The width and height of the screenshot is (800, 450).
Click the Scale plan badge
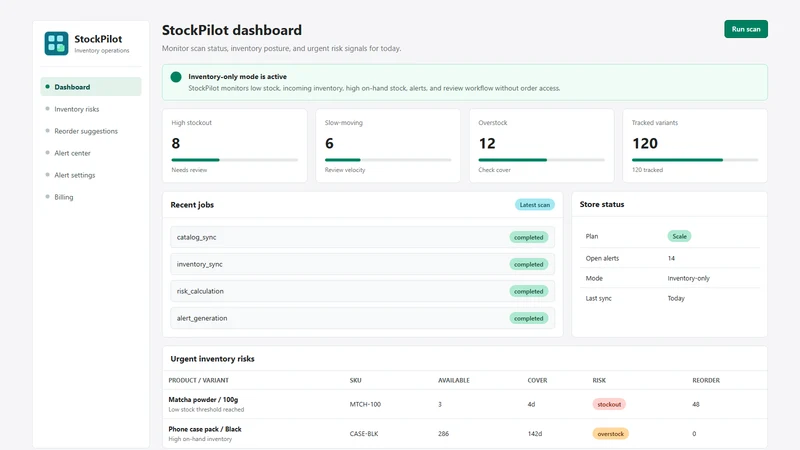(679, 236)
